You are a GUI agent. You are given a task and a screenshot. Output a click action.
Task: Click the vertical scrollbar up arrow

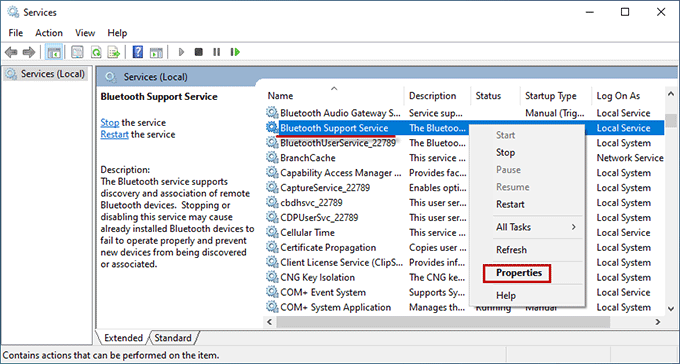670,94
